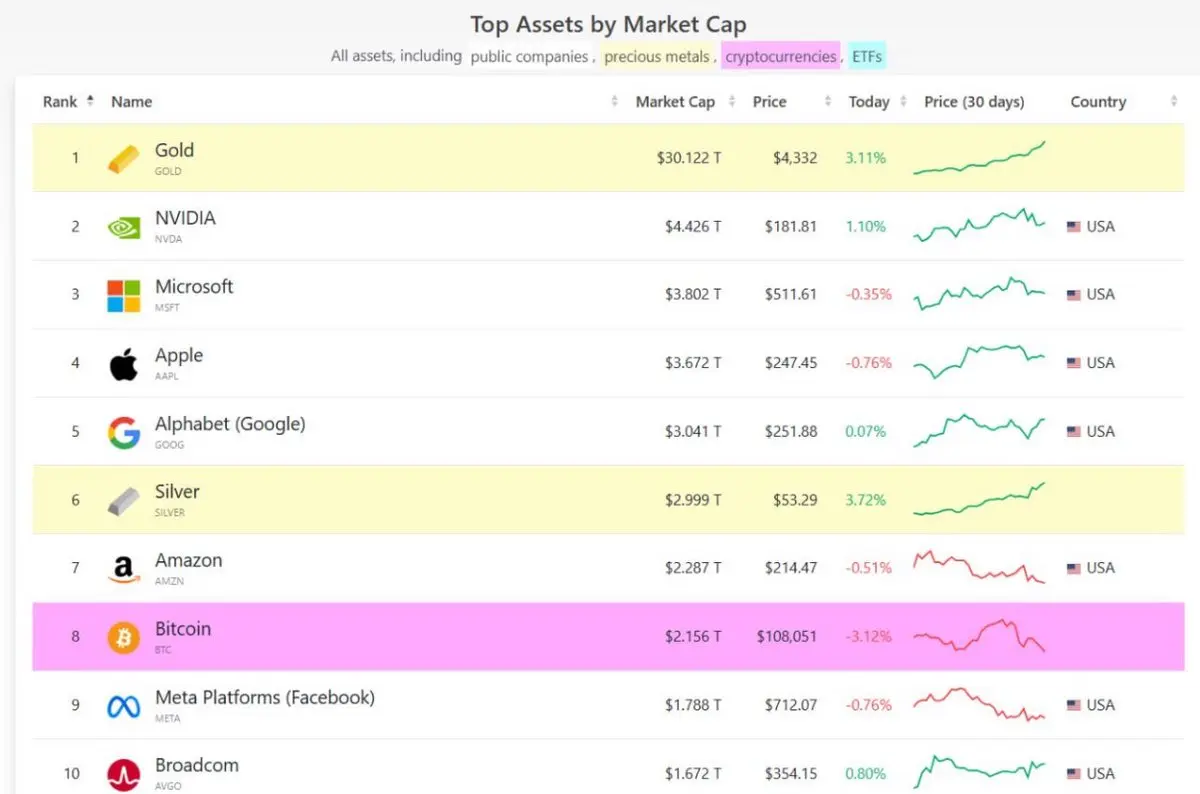This screenshot has height=794, width=1200.
Task: Click Alphabet's 30-day price sparkline
Action: coord(979,430)
